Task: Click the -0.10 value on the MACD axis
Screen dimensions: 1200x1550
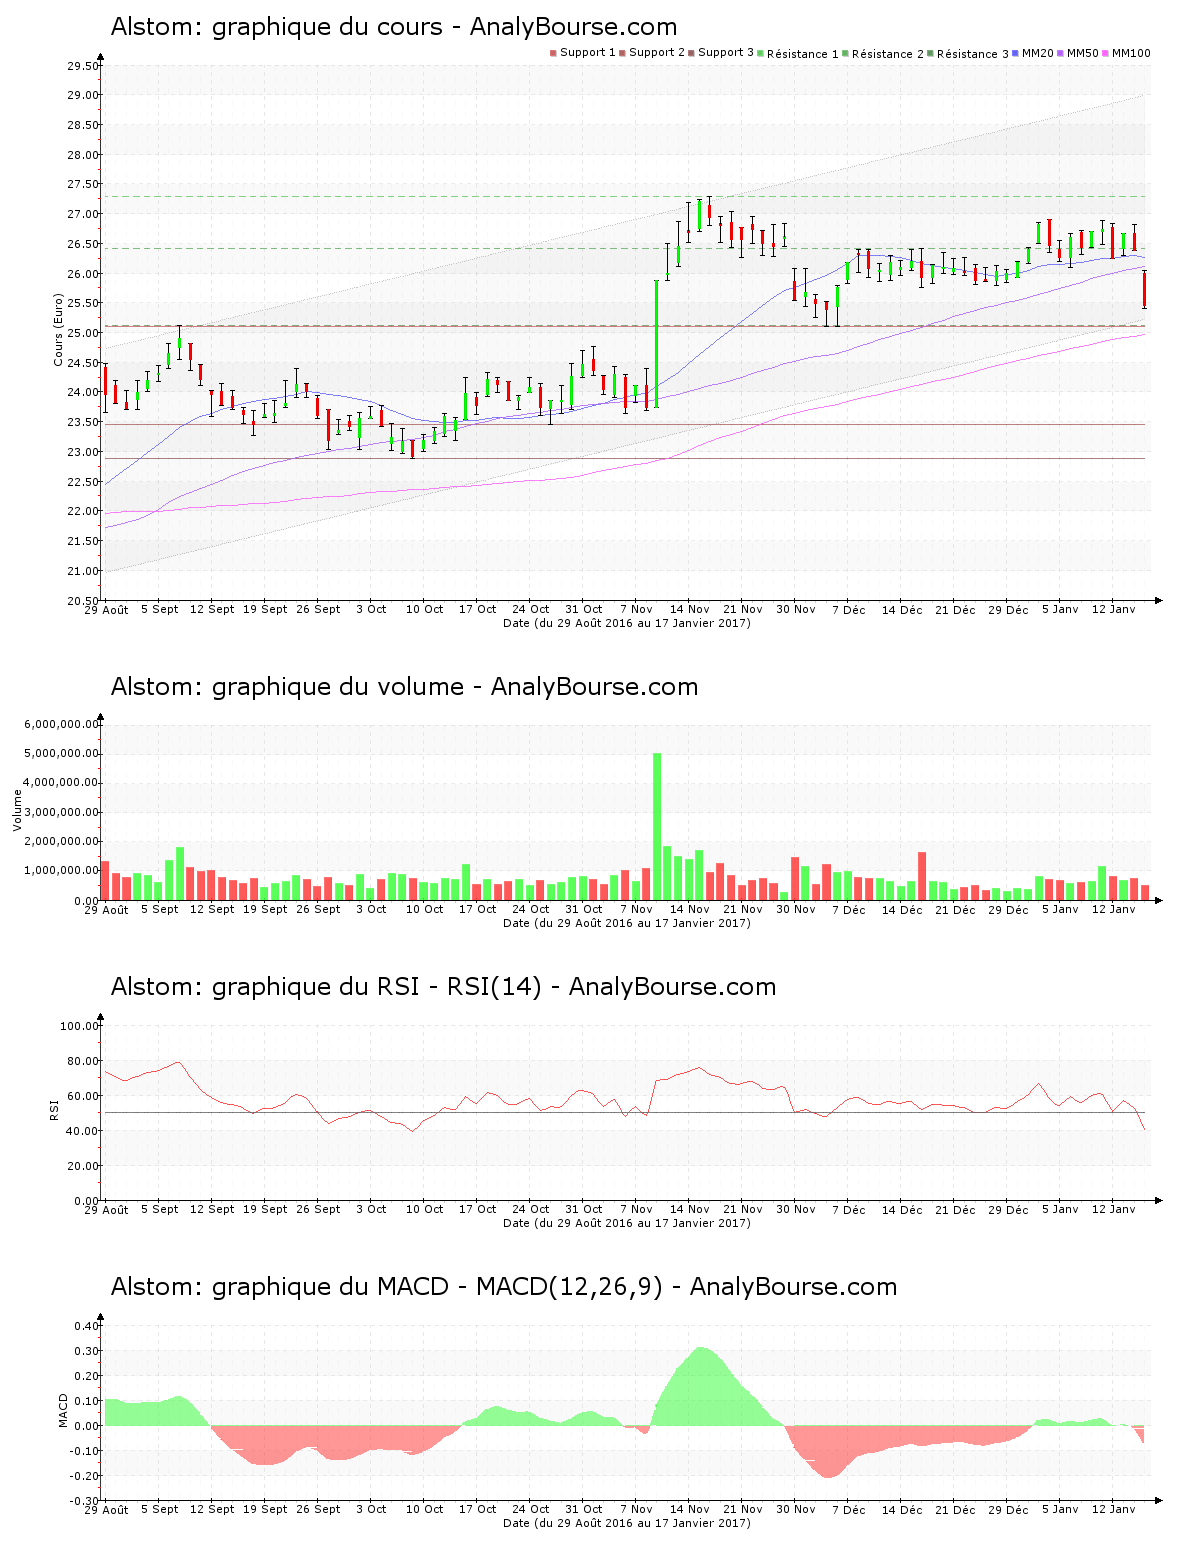Action: tap(85, 1451)
